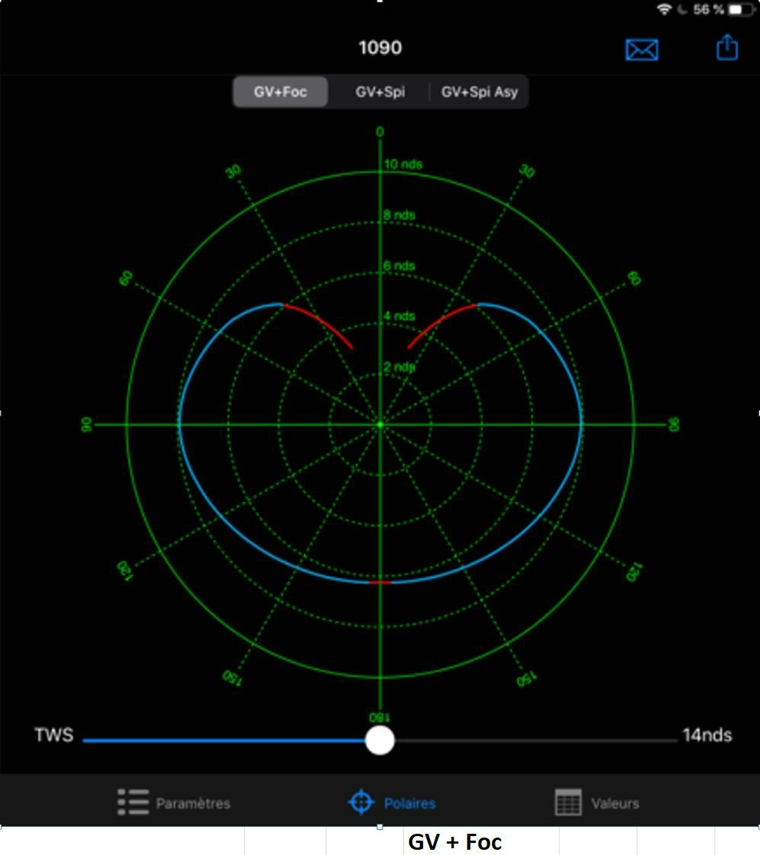Tap the Wi-Fi status icon

[x=663, y=9]
